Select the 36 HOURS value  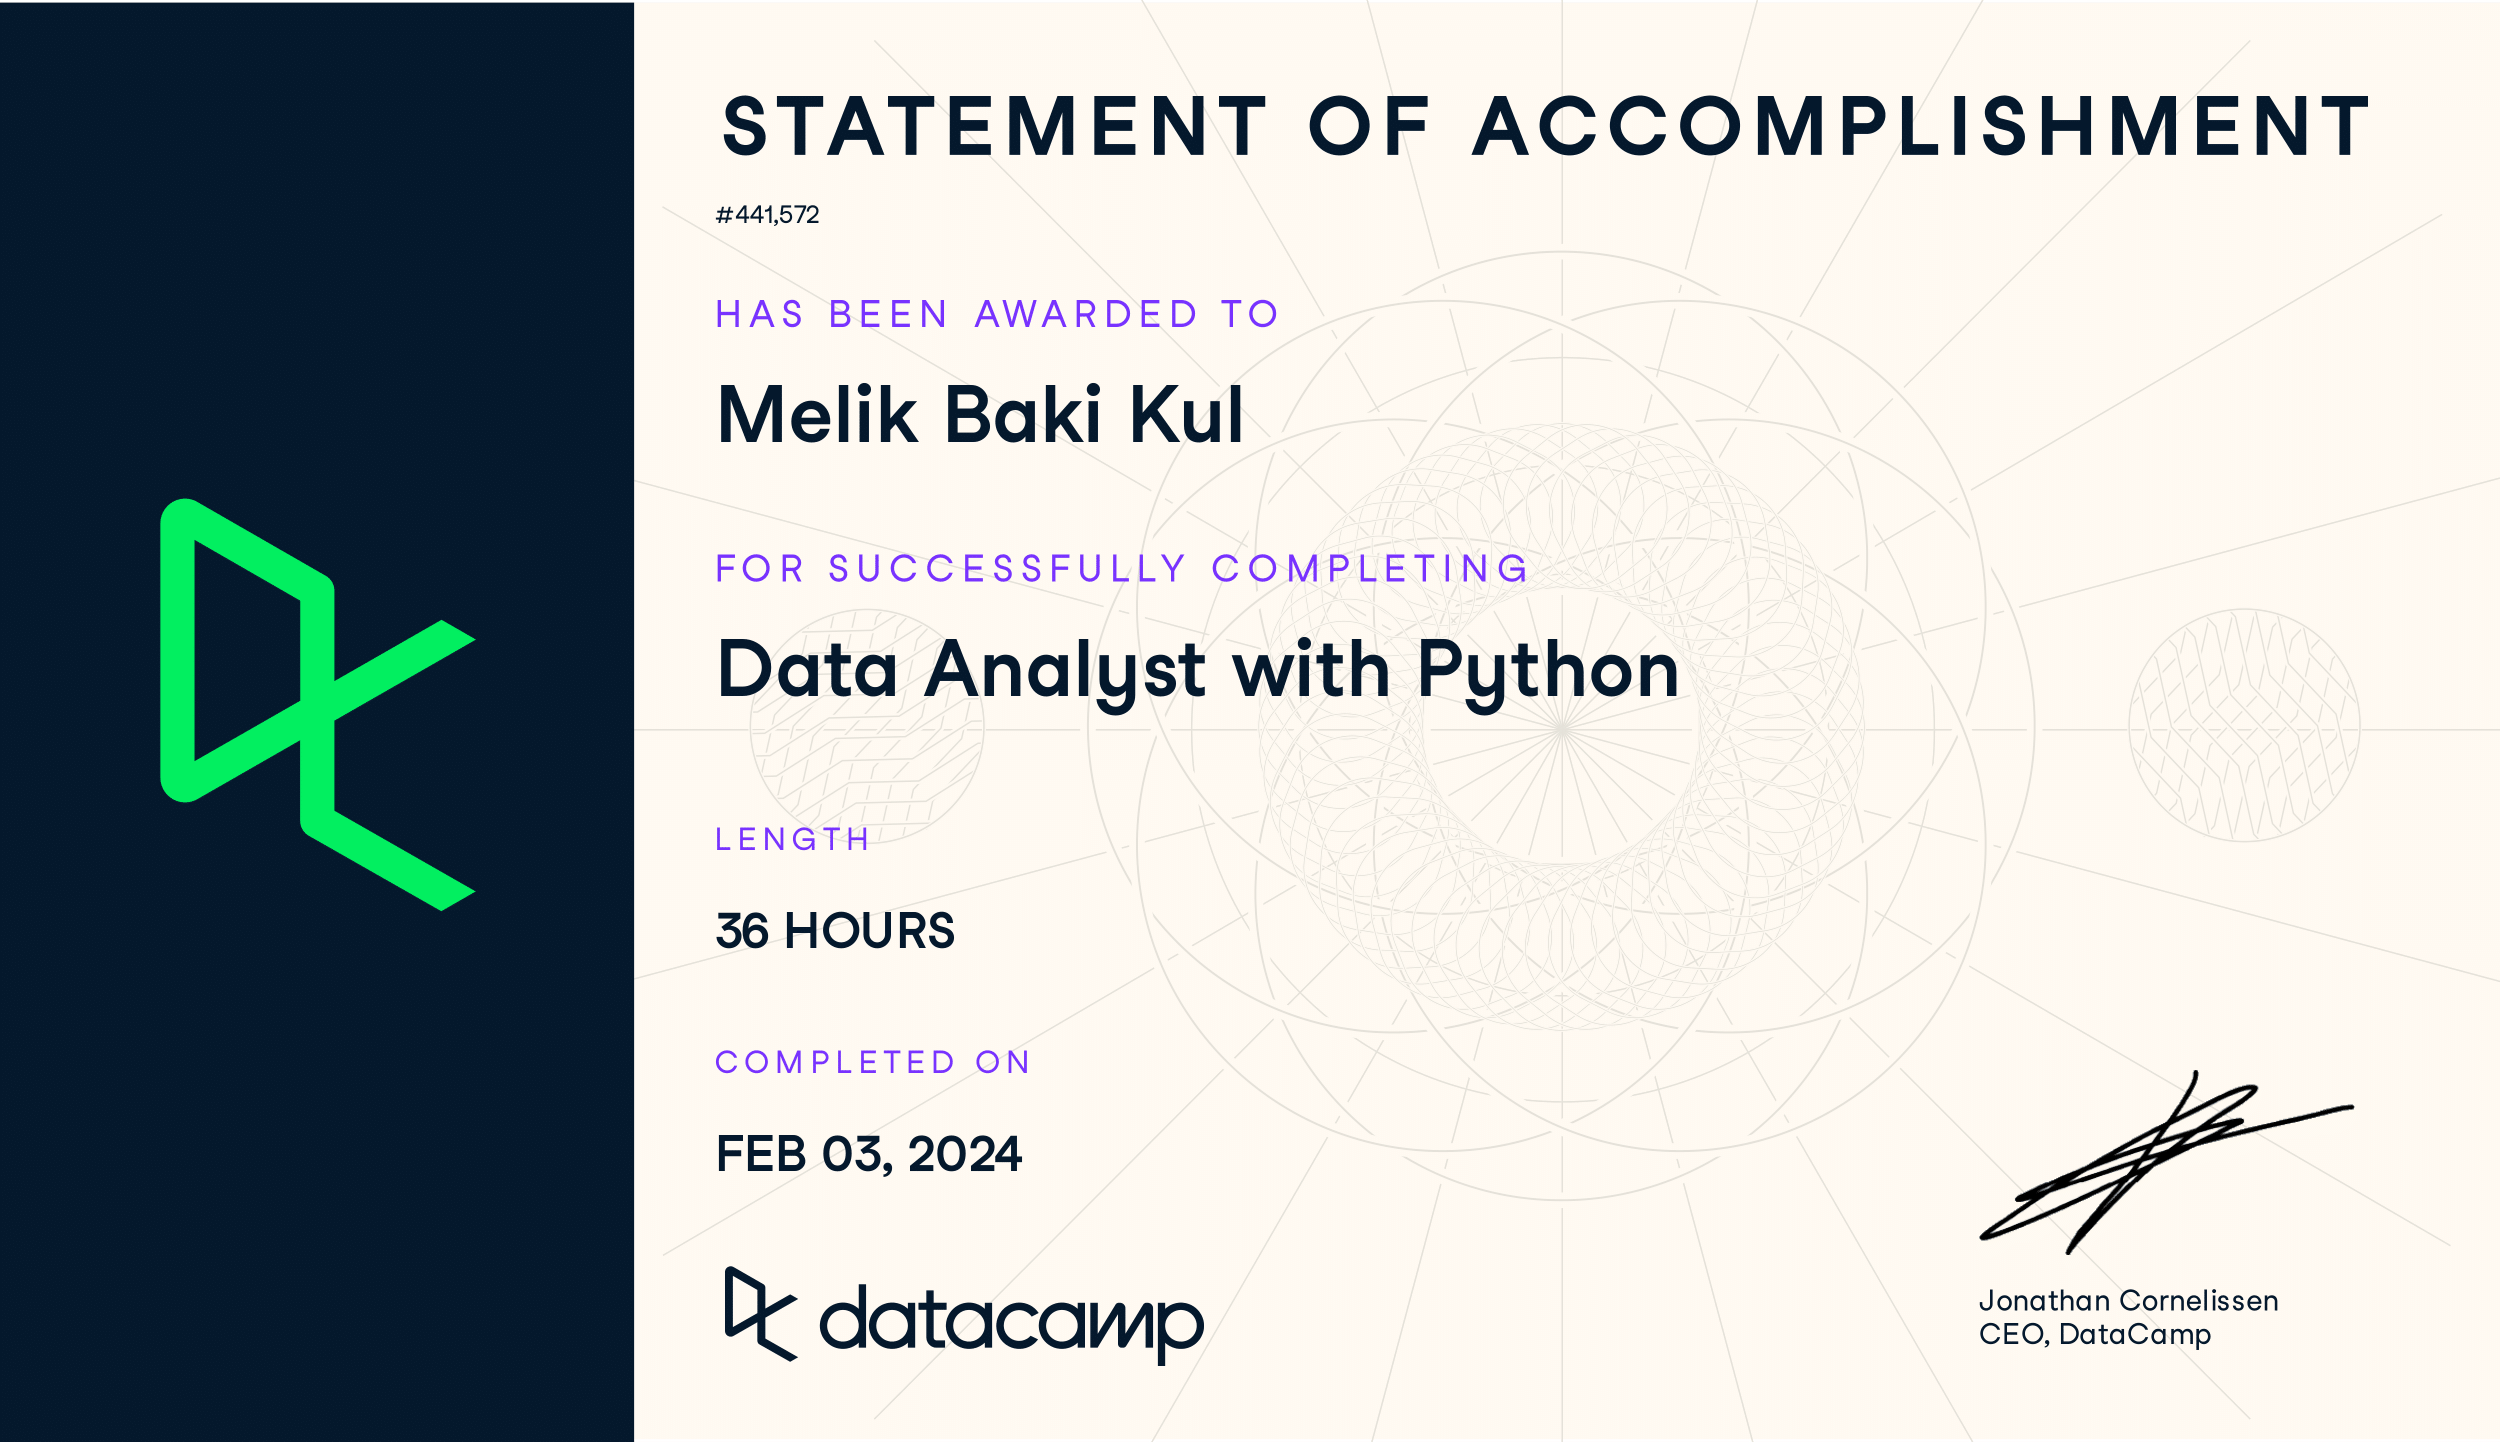tap(835, 931)
